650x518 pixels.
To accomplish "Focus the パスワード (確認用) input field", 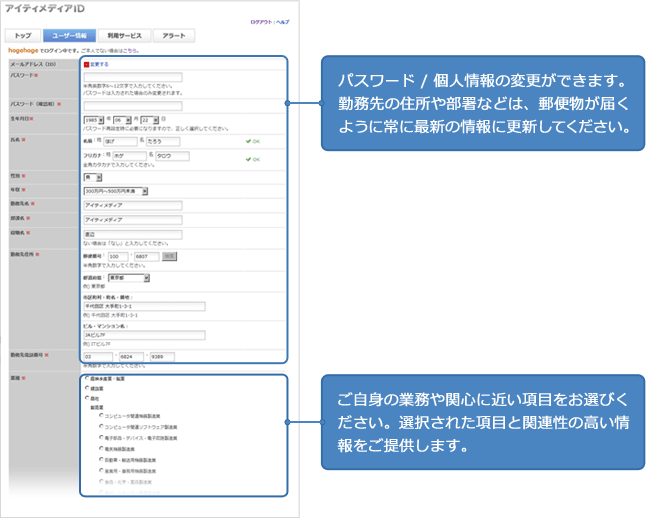I will pos(133,106).
